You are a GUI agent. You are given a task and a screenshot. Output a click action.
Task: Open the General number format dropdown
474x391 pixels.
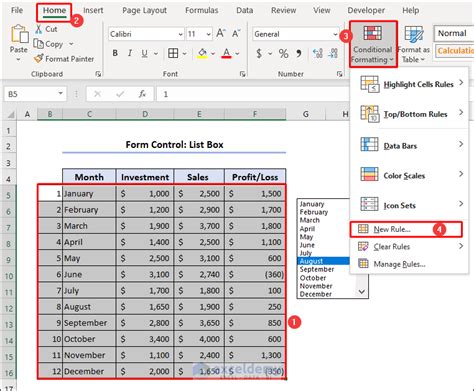[335, 34]
